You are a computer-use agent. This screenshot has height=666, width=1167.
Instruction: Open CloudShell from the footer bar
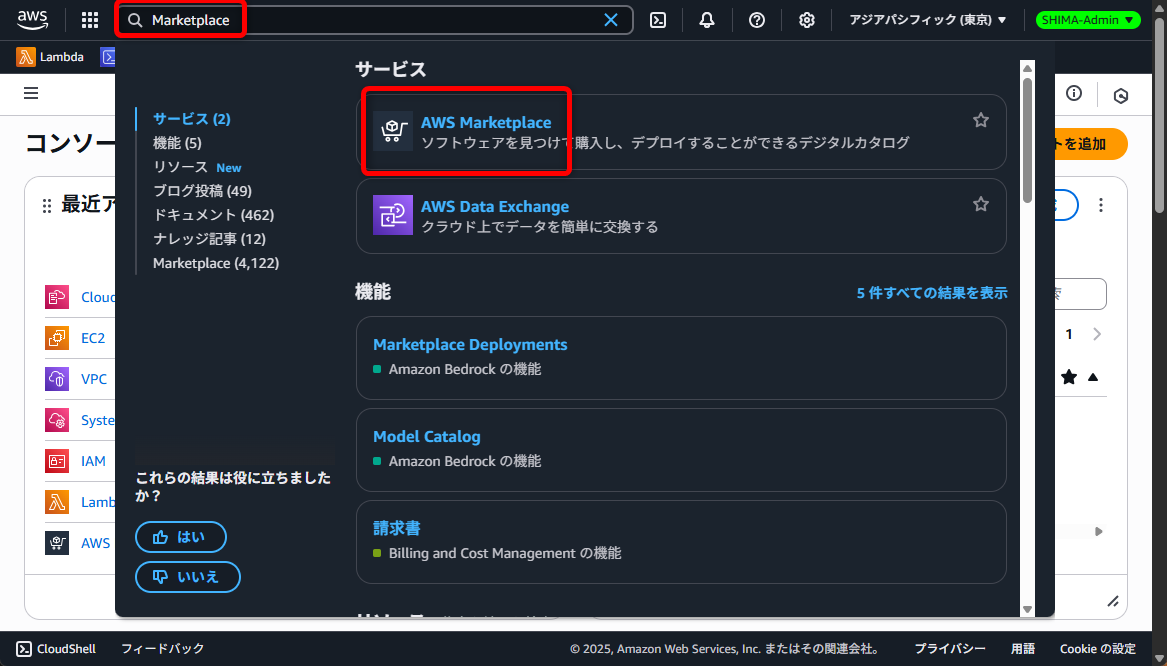57,649
